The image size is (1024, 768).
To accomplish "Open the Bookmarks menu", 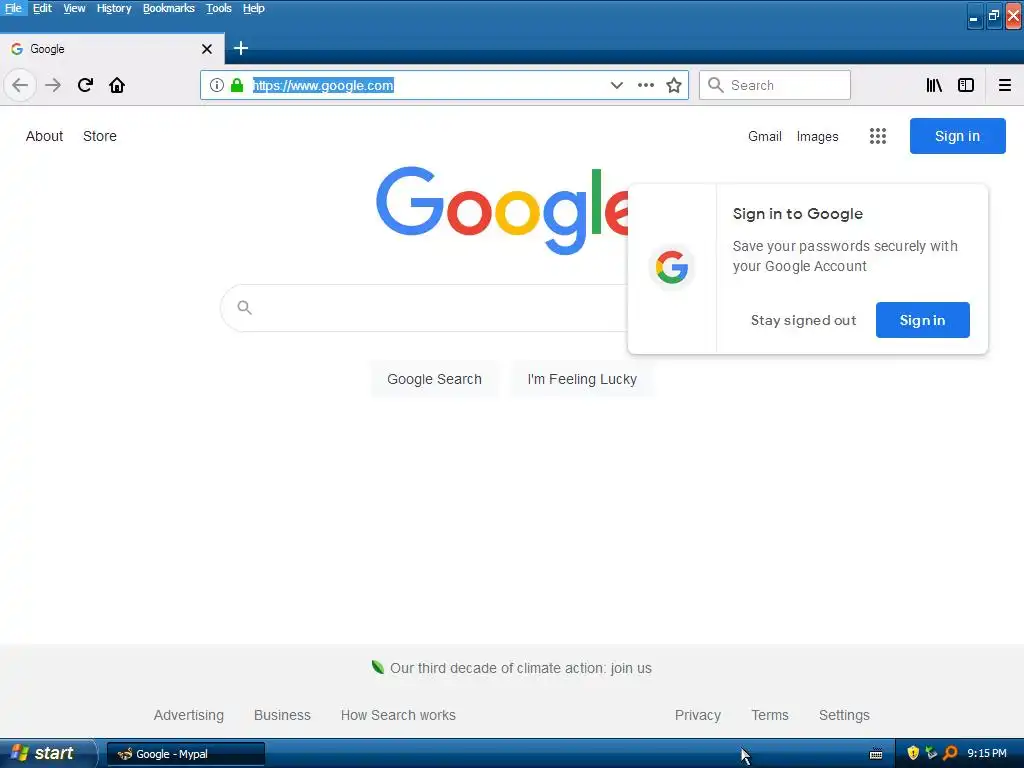I will (168, 8).
